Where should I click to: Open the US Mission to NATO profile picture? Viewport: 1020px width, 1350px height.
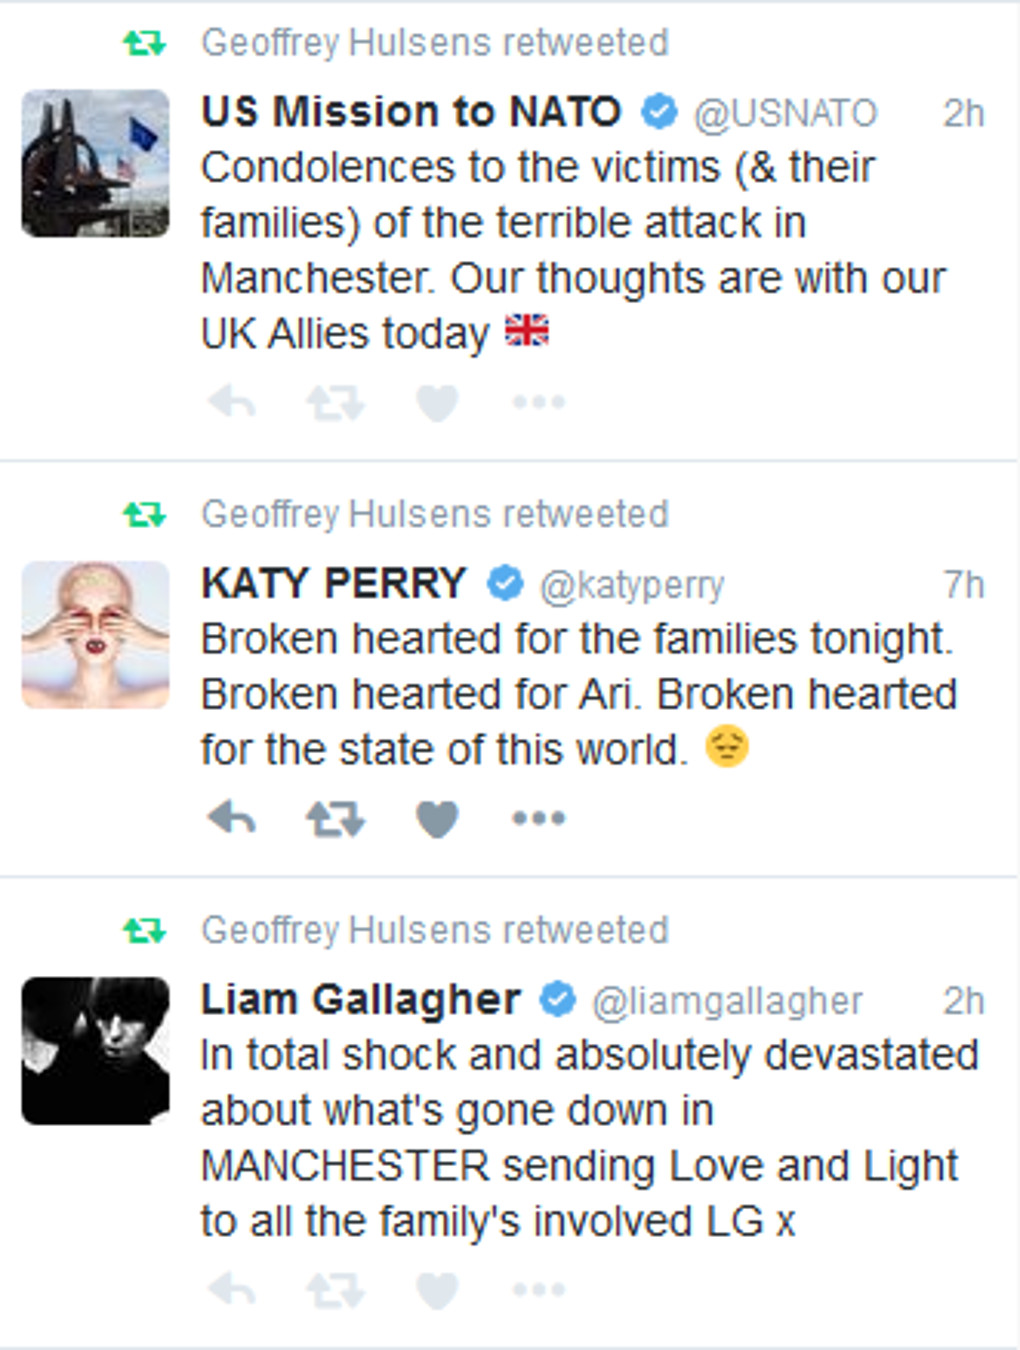click(96, 163)
